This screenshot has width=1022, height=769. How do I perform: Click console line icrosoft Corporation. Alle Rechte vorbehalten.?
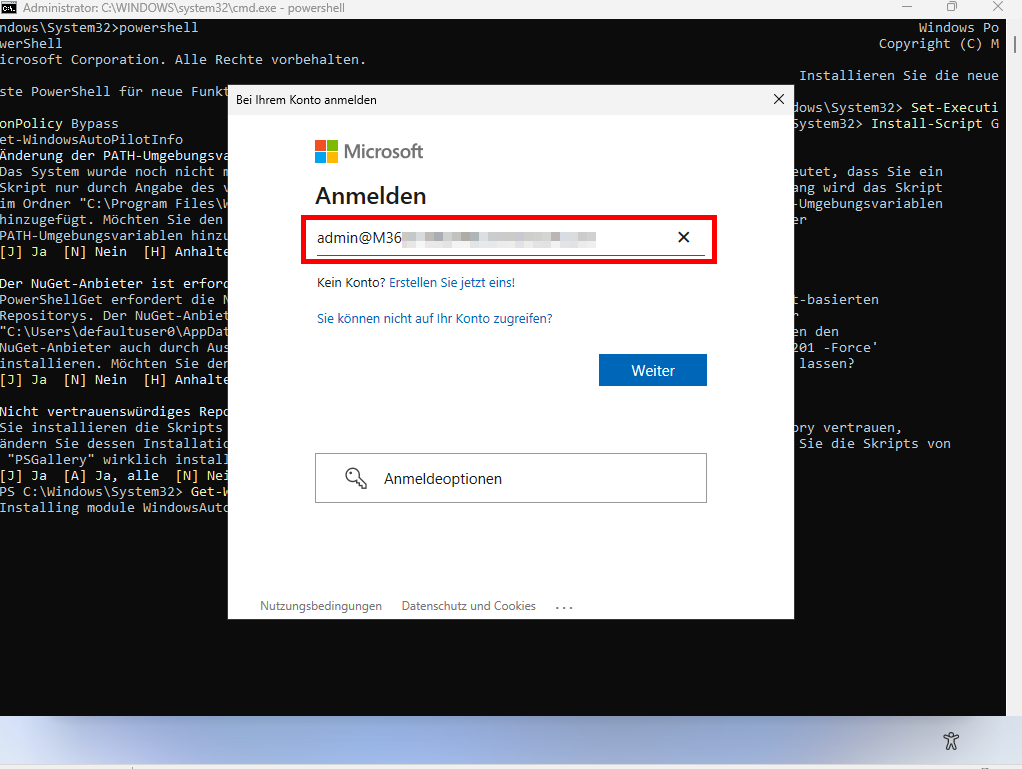click(x=182, y=59)
